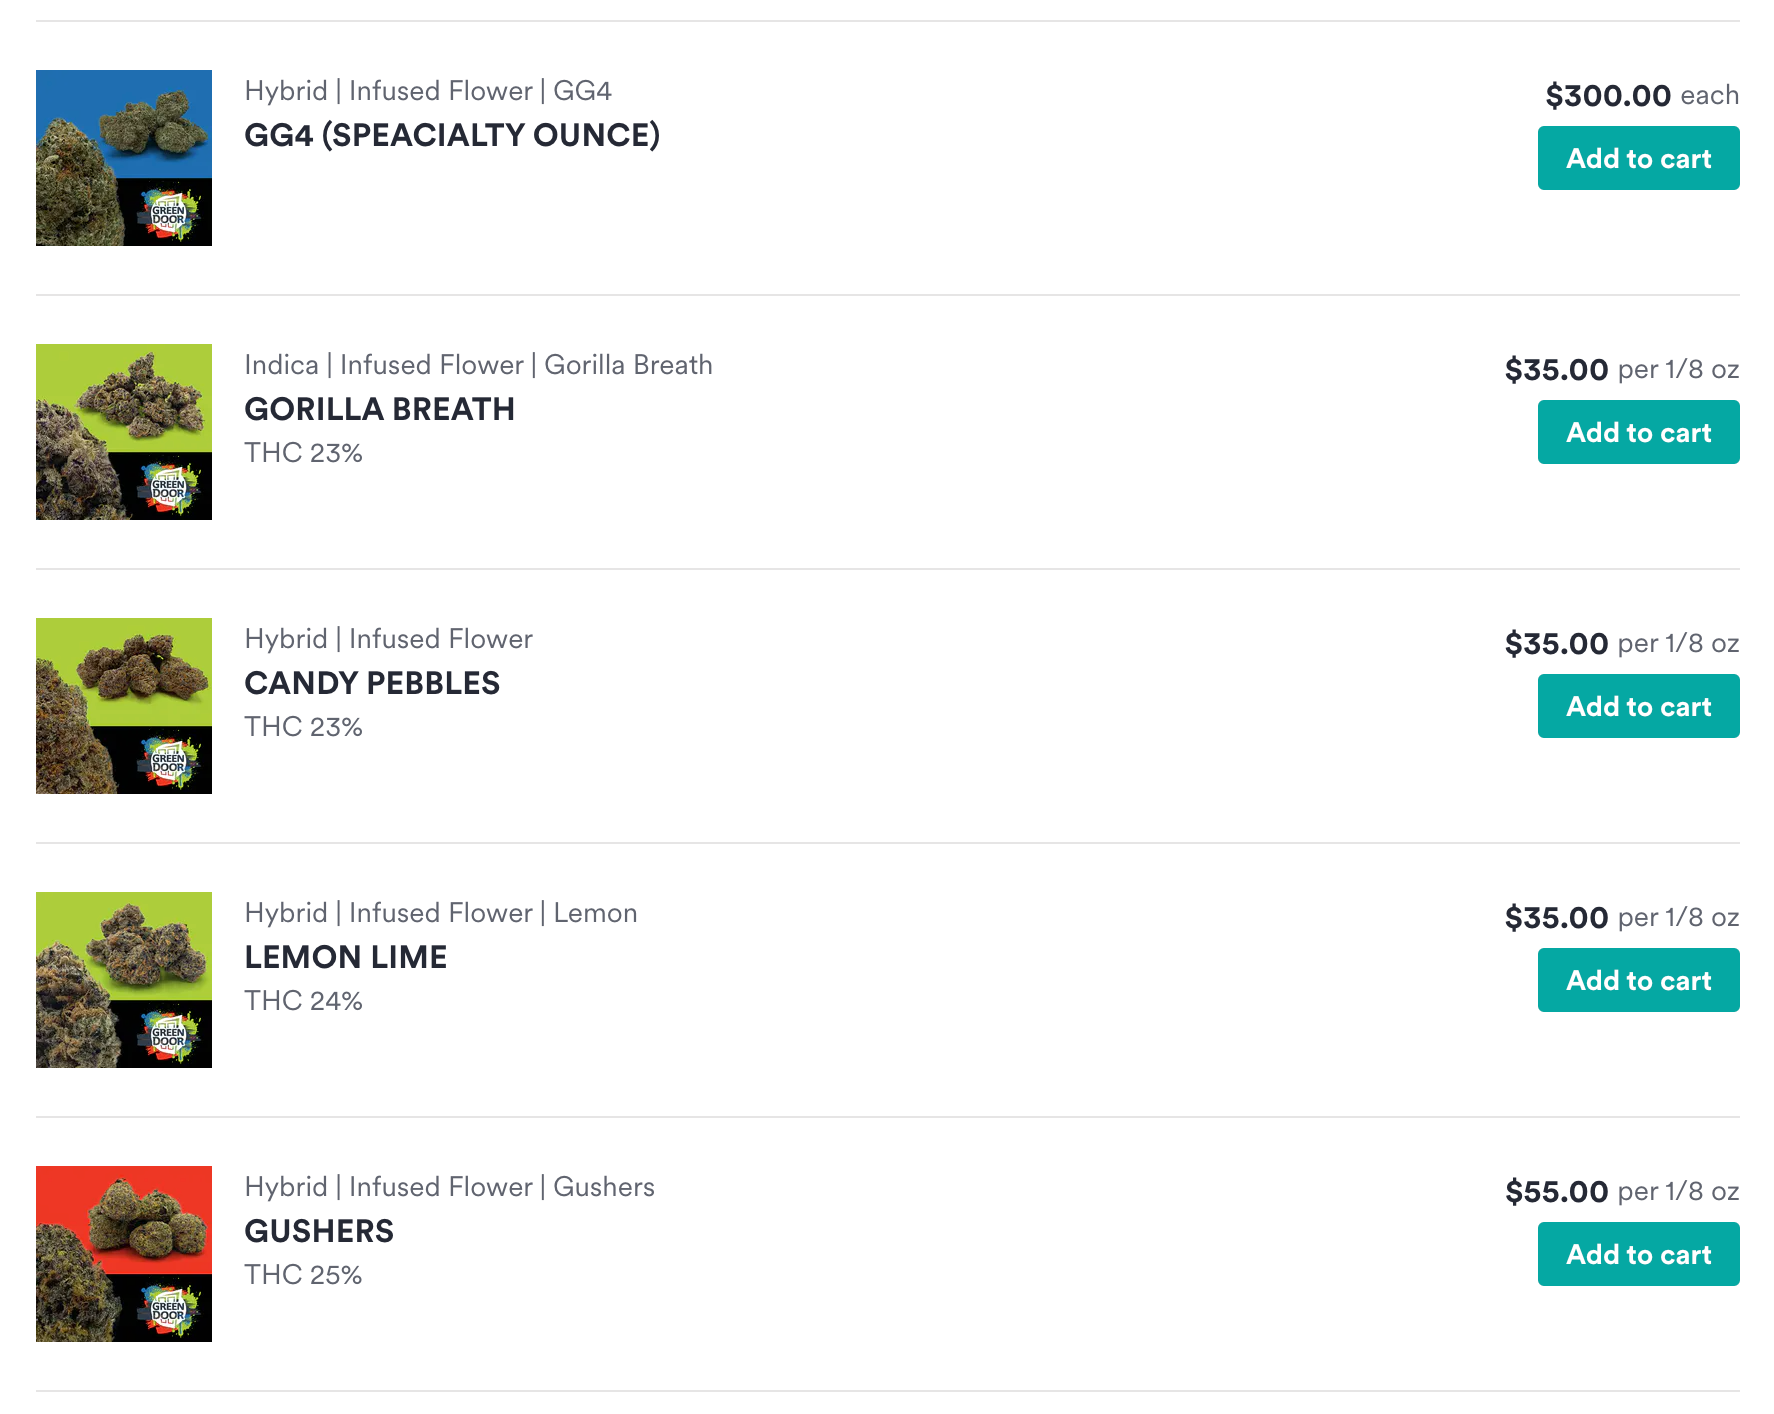Click the Lemon Lime THC 24% label
The width and height of the screenshot is (1774, 1414).
coord(303,1001)
